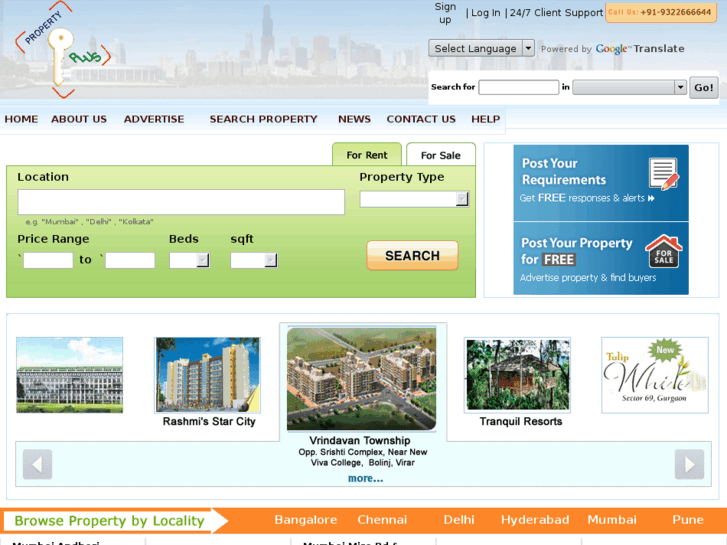Open the SEARCH PROPERTY menu item
Viewport: 727px width, 545px height.
click(263, 119)
